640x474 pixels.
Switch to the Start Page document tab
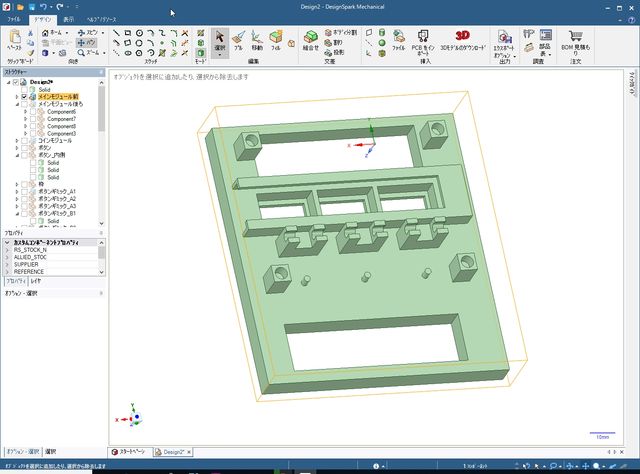point(130,452)
